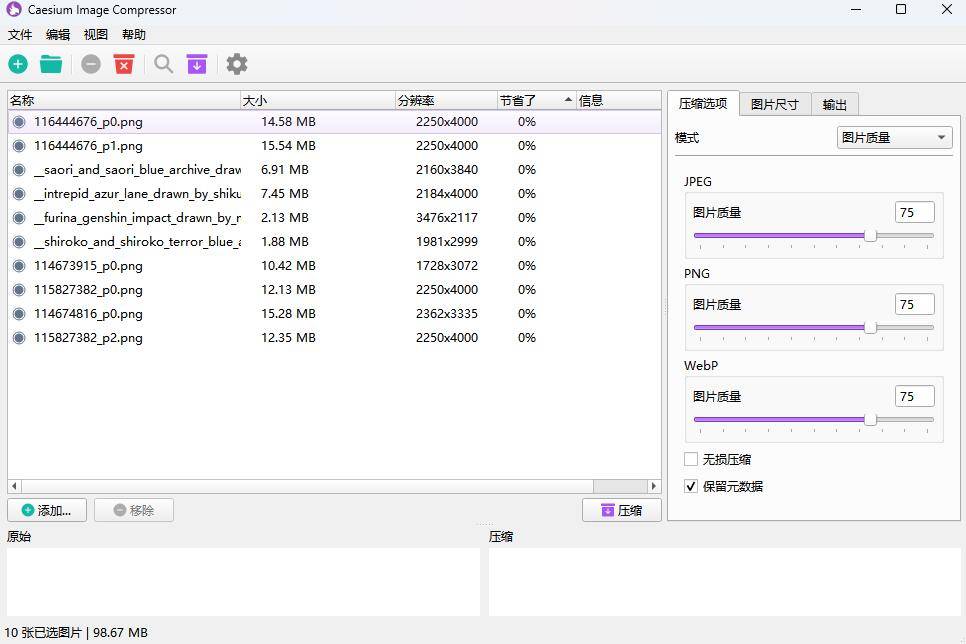Click the Caesium app logo in title bar

tap(14, 10)
